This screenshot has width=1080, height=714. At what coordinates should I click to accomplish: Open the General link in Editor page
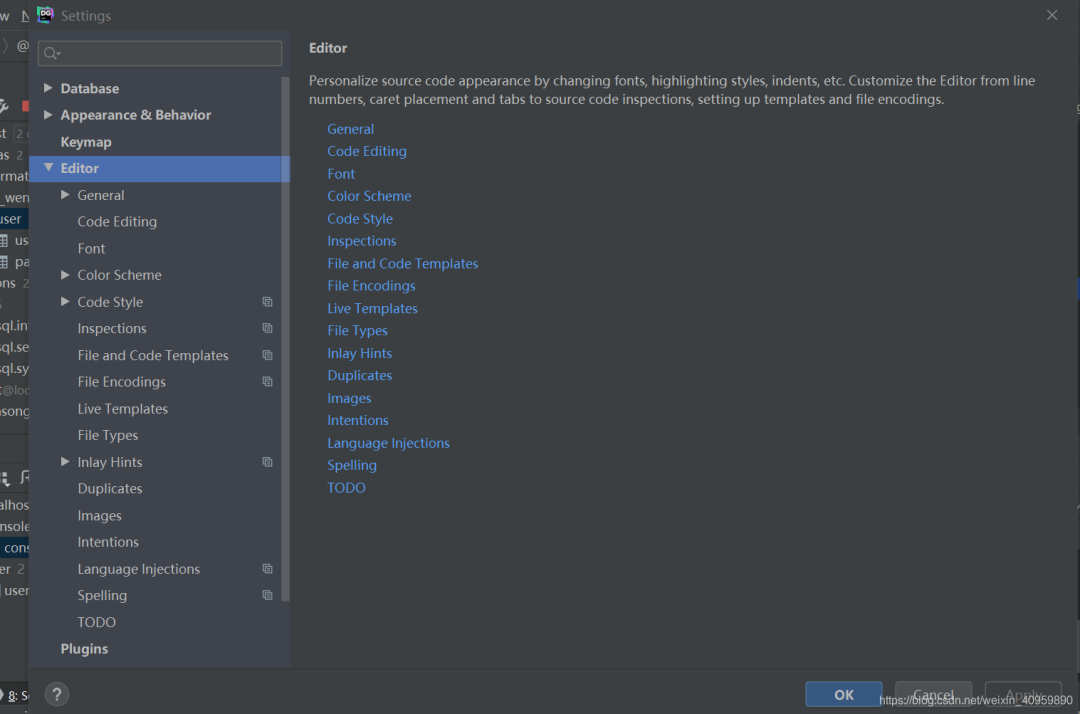(x=351, y=129)
